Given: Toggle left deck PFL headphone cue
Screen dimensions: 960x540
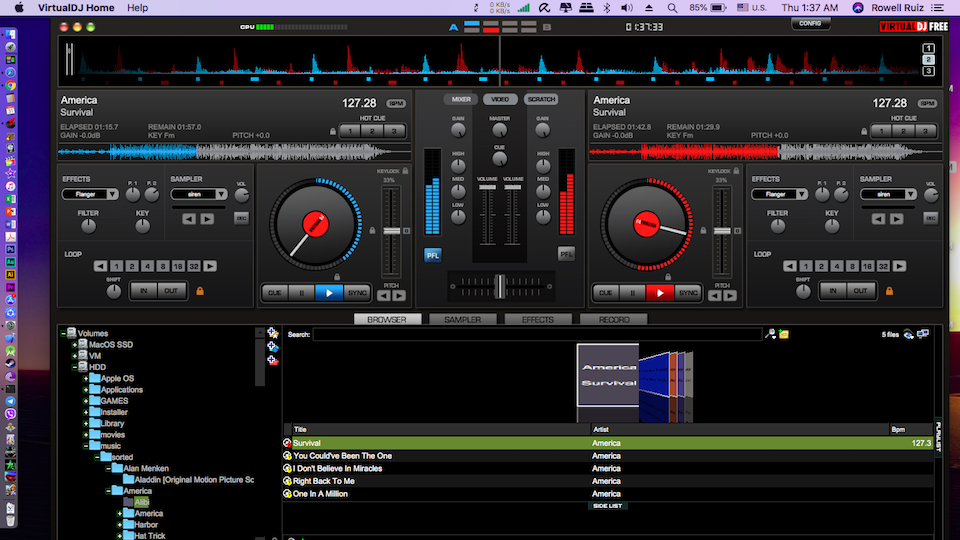Looking at the screenshot, I should point(433,255).
